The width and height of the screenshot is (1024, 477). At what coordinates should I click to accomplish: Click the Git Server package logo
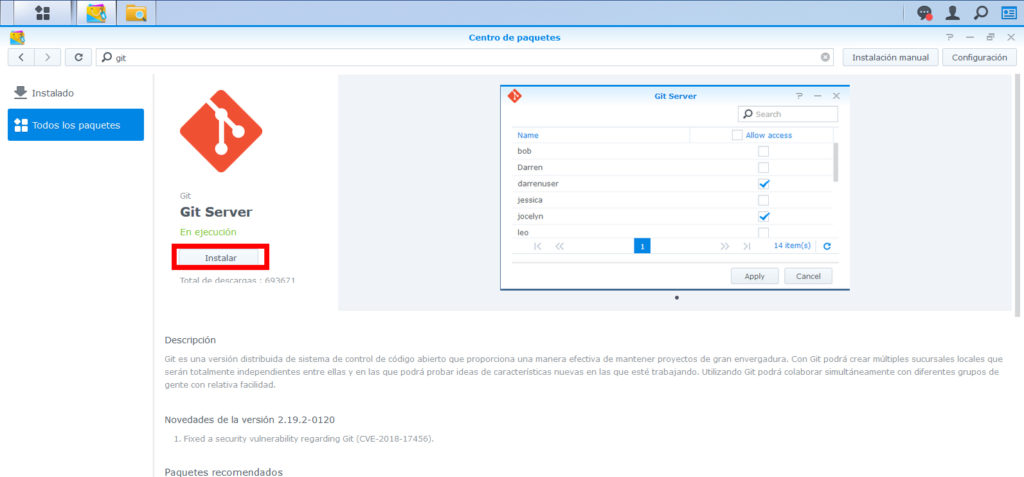point(221,131)
